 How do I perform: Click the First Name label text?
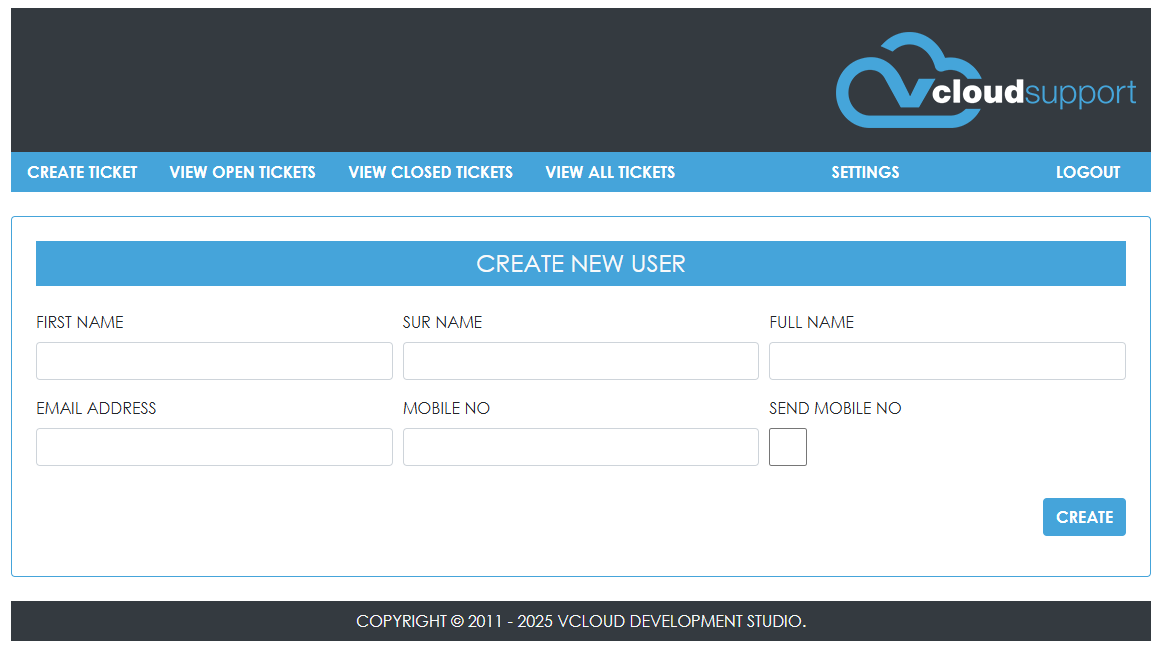click(80, 322)
